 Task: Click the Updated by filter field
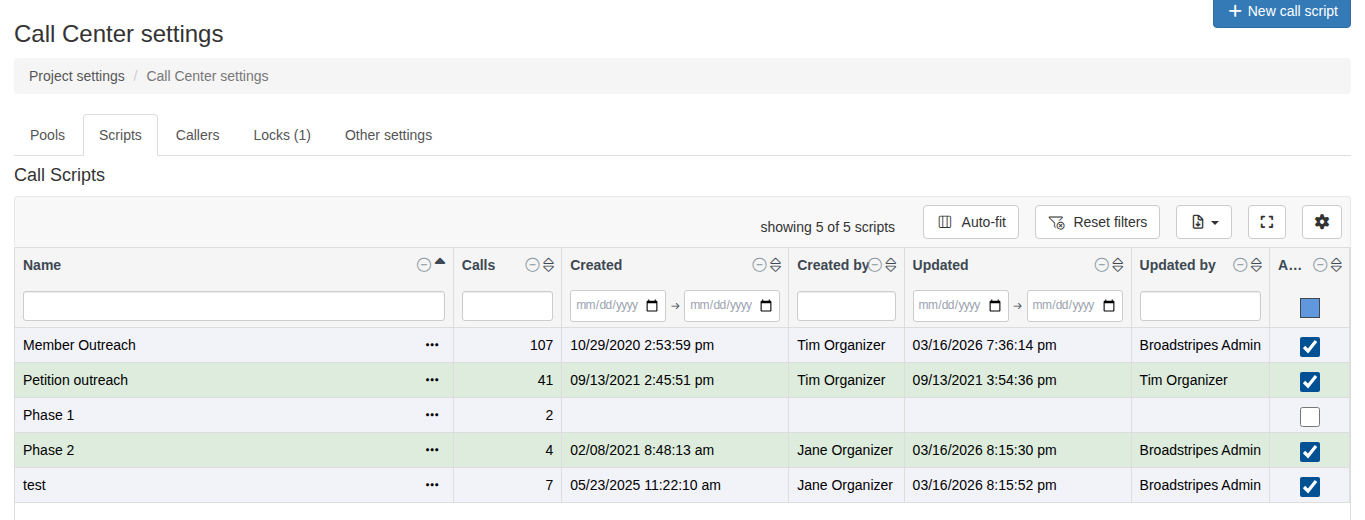tap(1200, 306)
